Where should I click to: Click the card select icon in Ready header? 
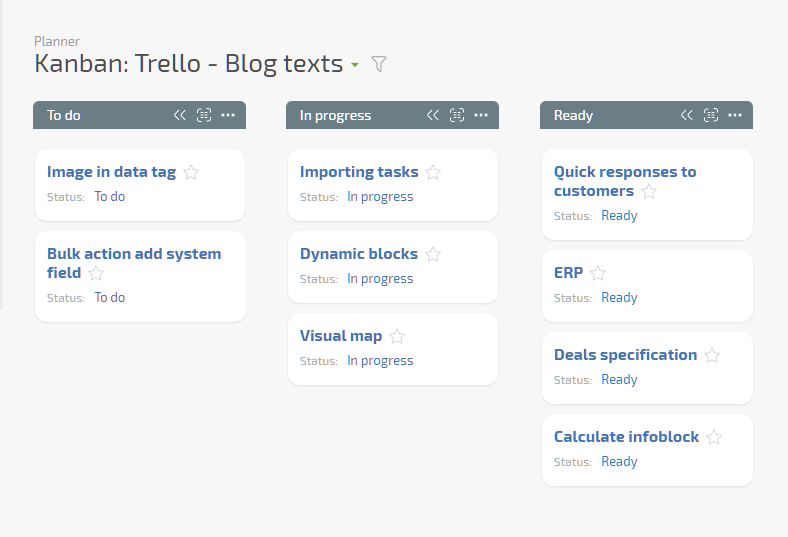click(711, 115)
